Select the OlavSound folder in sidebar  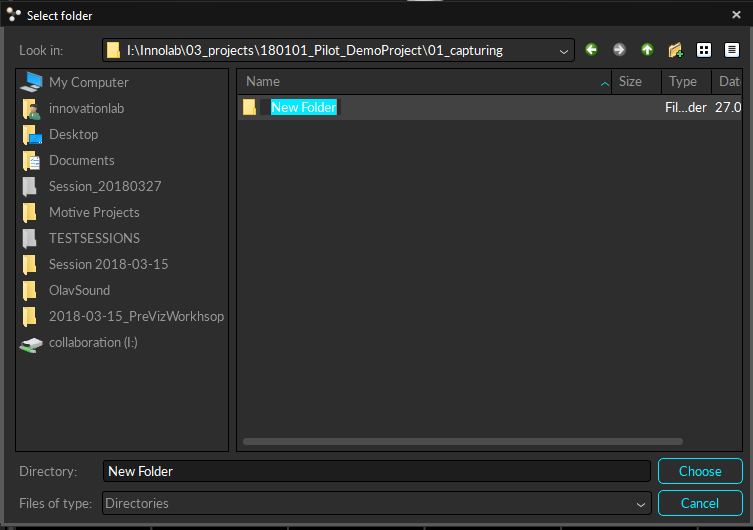click(x=79, y=290)
